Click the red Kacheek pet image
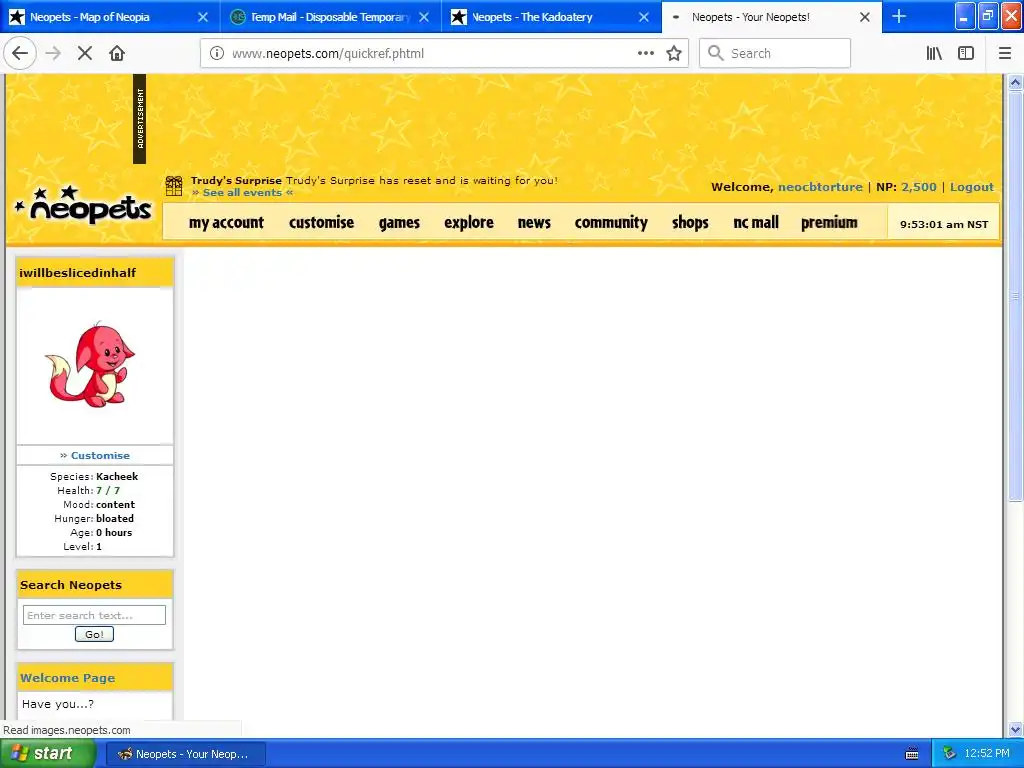The width and height of the screenshot is (1024, 768). [90, 364]
